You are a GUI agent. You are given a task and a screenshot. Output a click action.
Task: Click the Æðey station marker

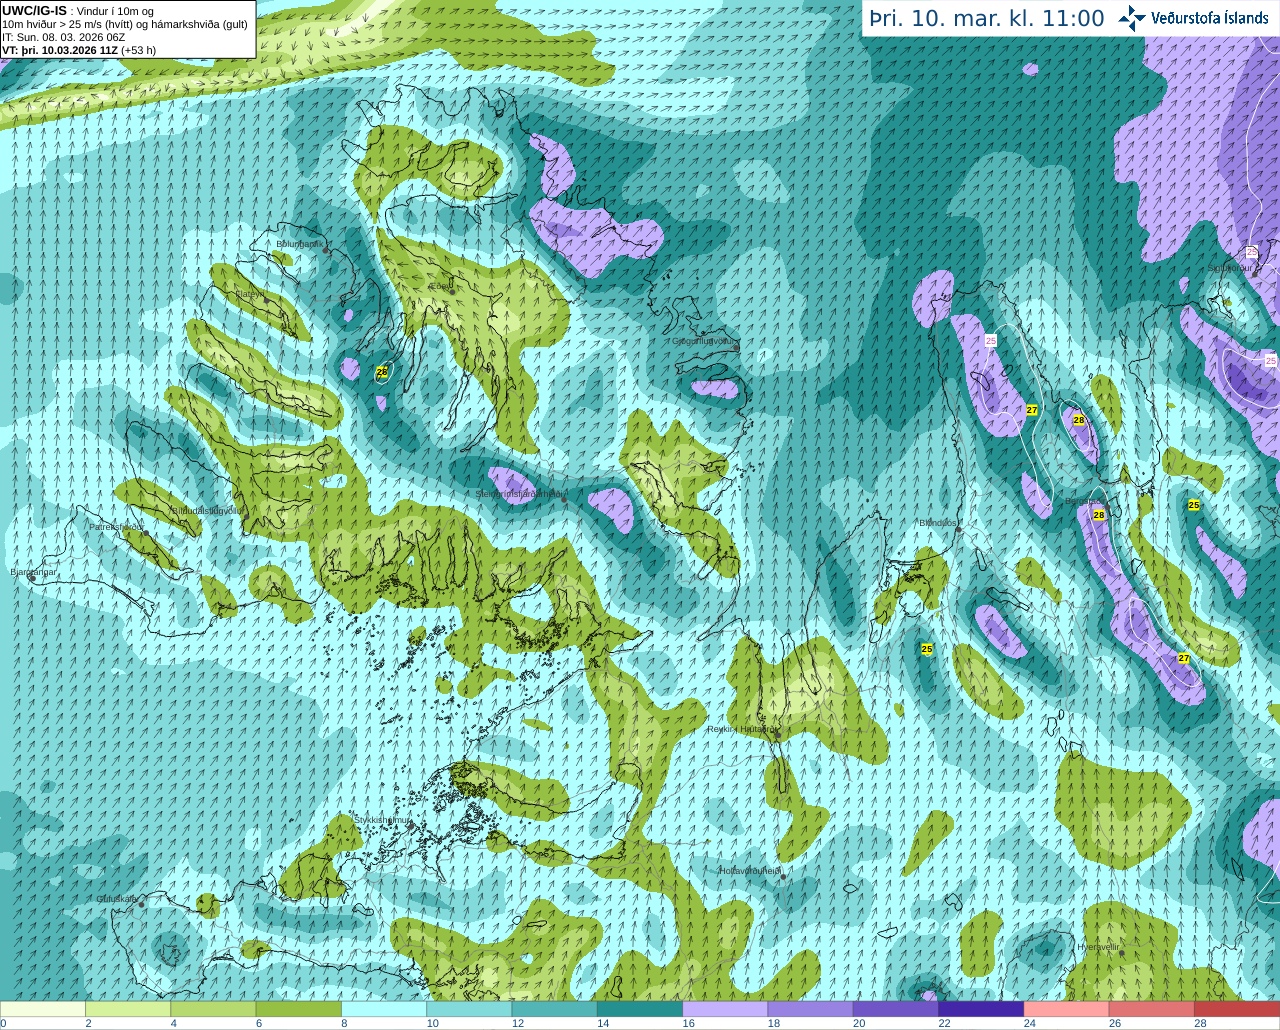pos(450,291)
